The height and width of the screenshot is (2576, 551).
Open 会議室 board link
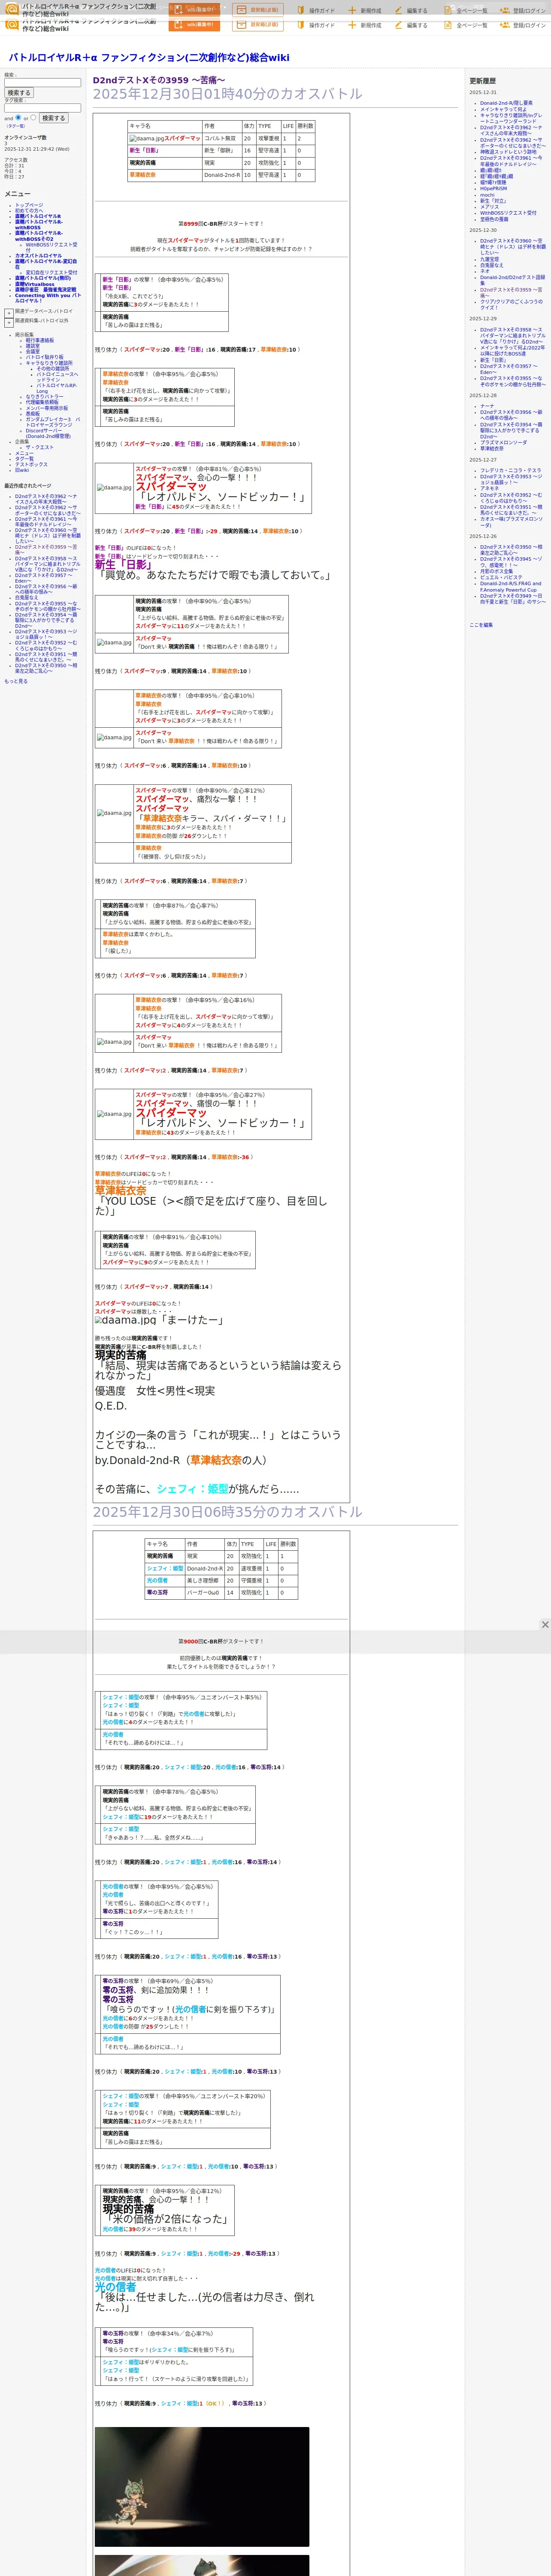[33, 351]
